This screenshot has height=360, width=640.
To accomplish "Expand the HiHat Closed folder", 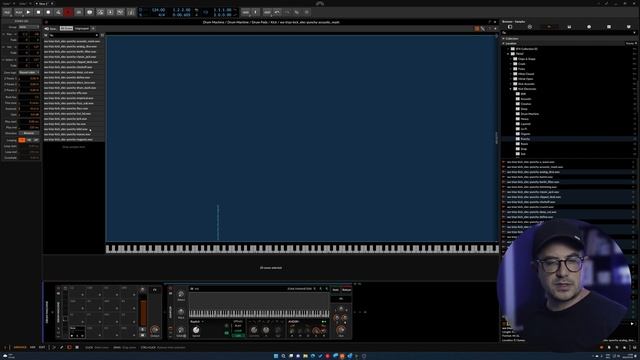I will click(x=511, y=74).
